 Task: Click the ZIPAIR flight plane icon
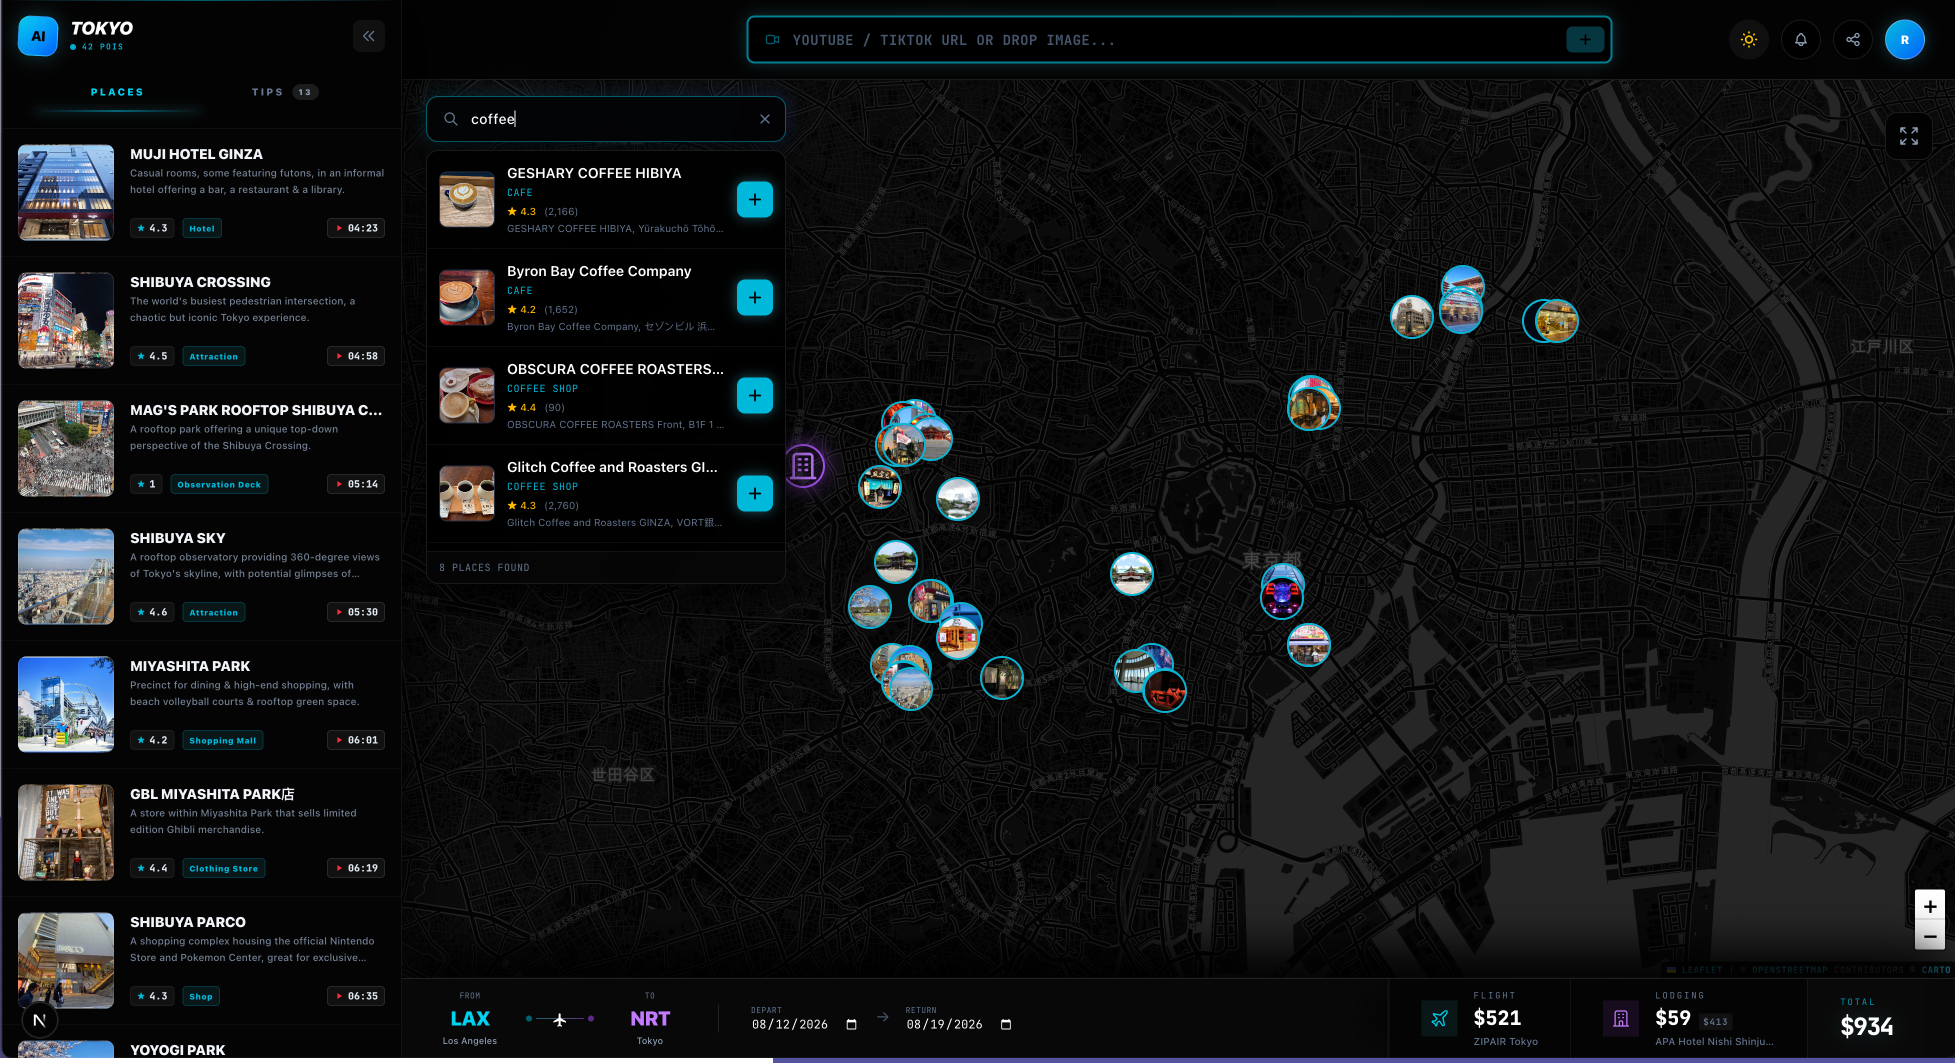(x=1440, y=1018)
